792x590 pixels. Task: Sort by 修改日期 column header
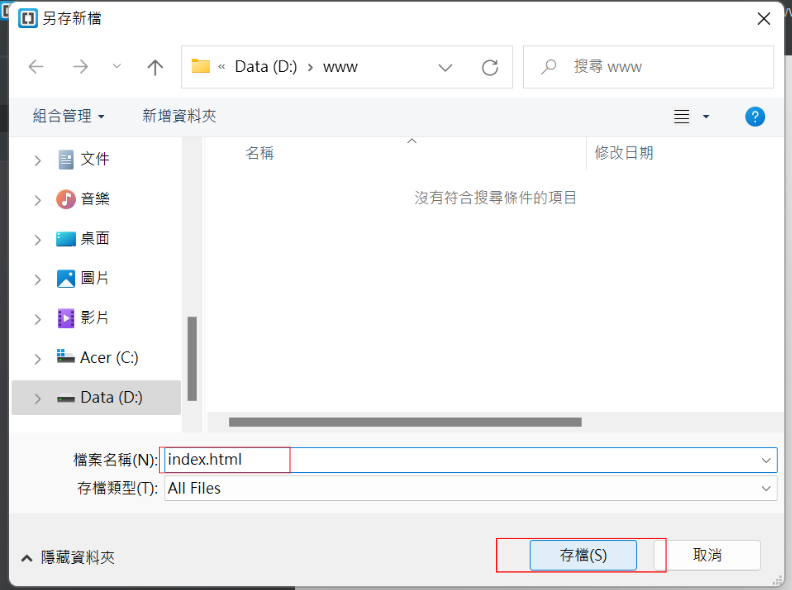pos(624,153)
